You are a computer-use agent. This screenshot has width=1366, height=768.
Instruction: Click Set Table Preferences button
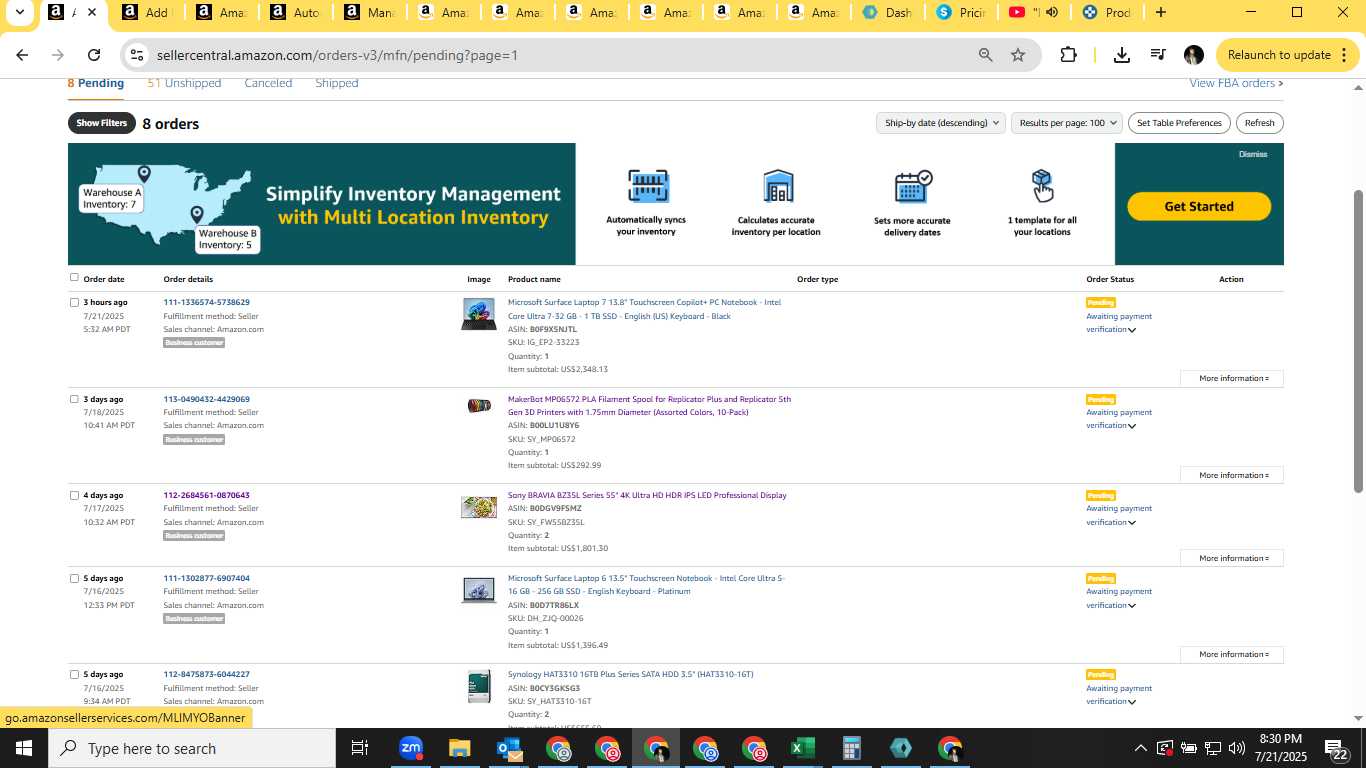coord(1179,123)
